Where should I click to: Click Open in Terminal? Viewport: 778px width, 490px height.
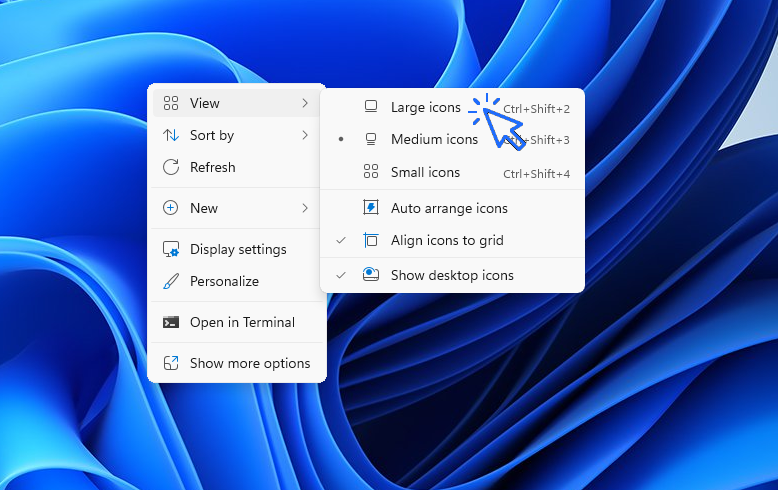coord(242,322)
